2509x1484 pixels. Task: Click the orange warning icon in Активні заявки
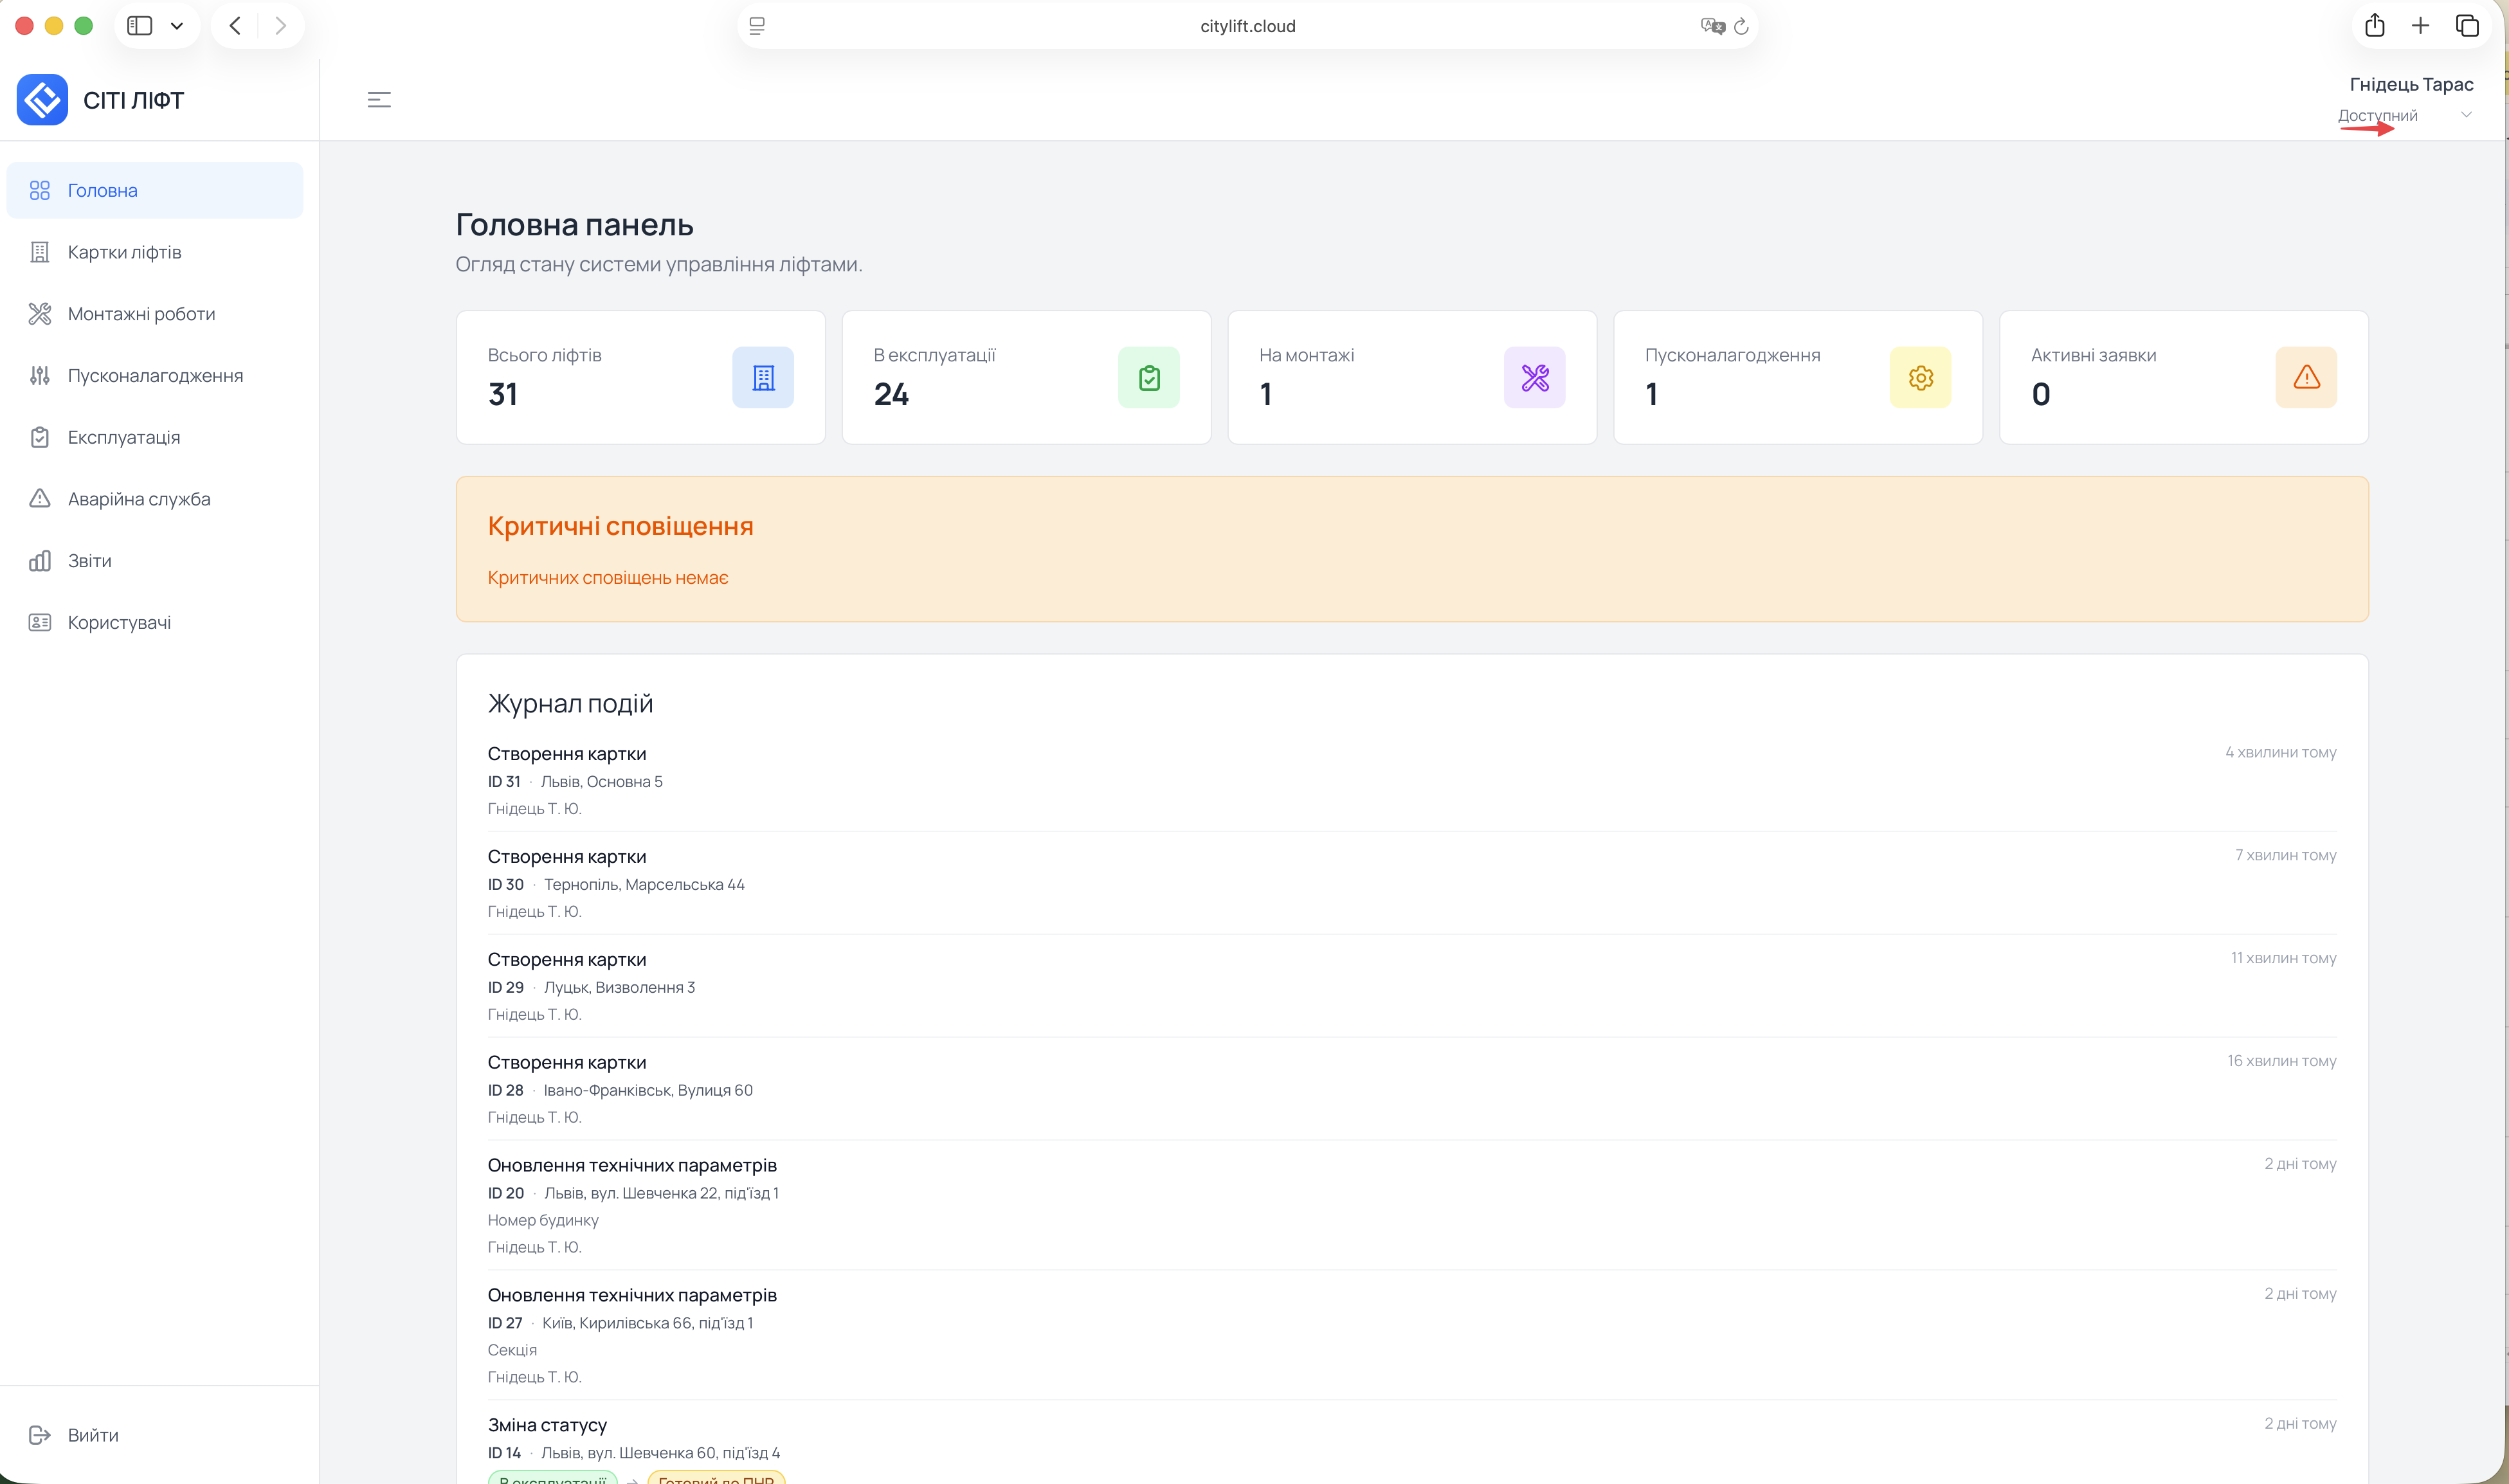click(2306, 378)
